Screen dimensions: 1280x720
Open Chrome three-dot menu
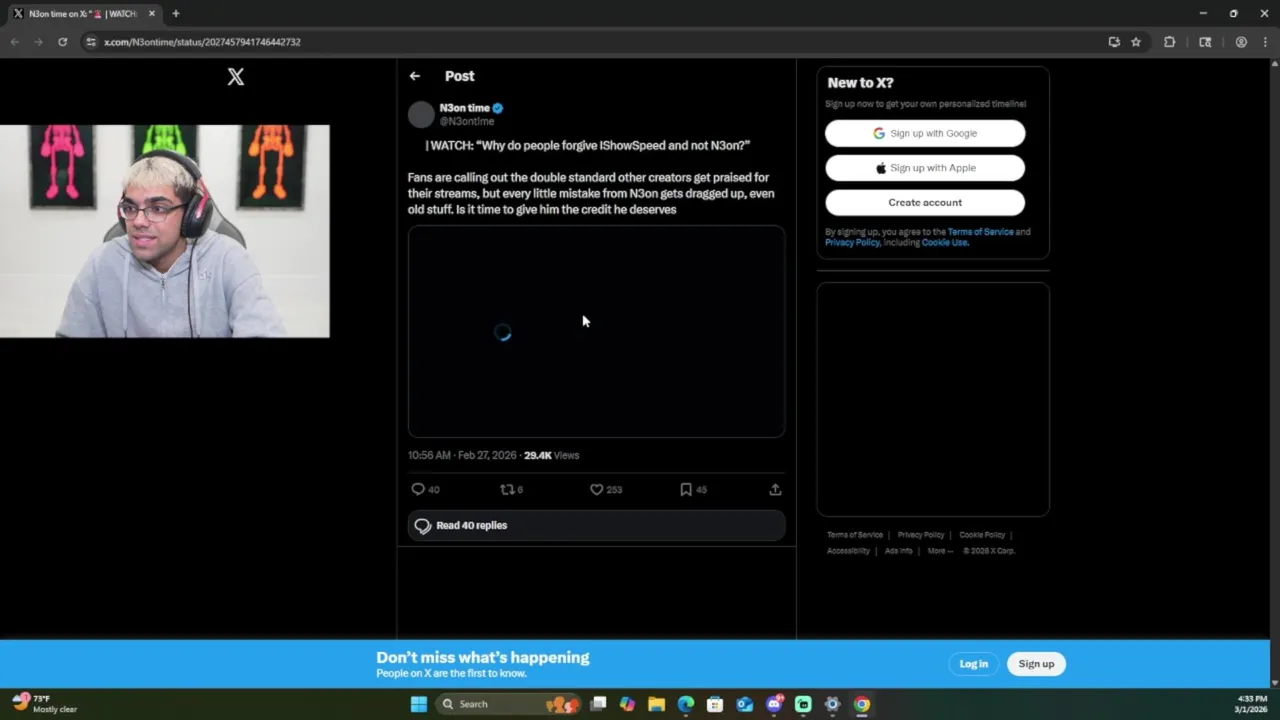click(1265, 42)
